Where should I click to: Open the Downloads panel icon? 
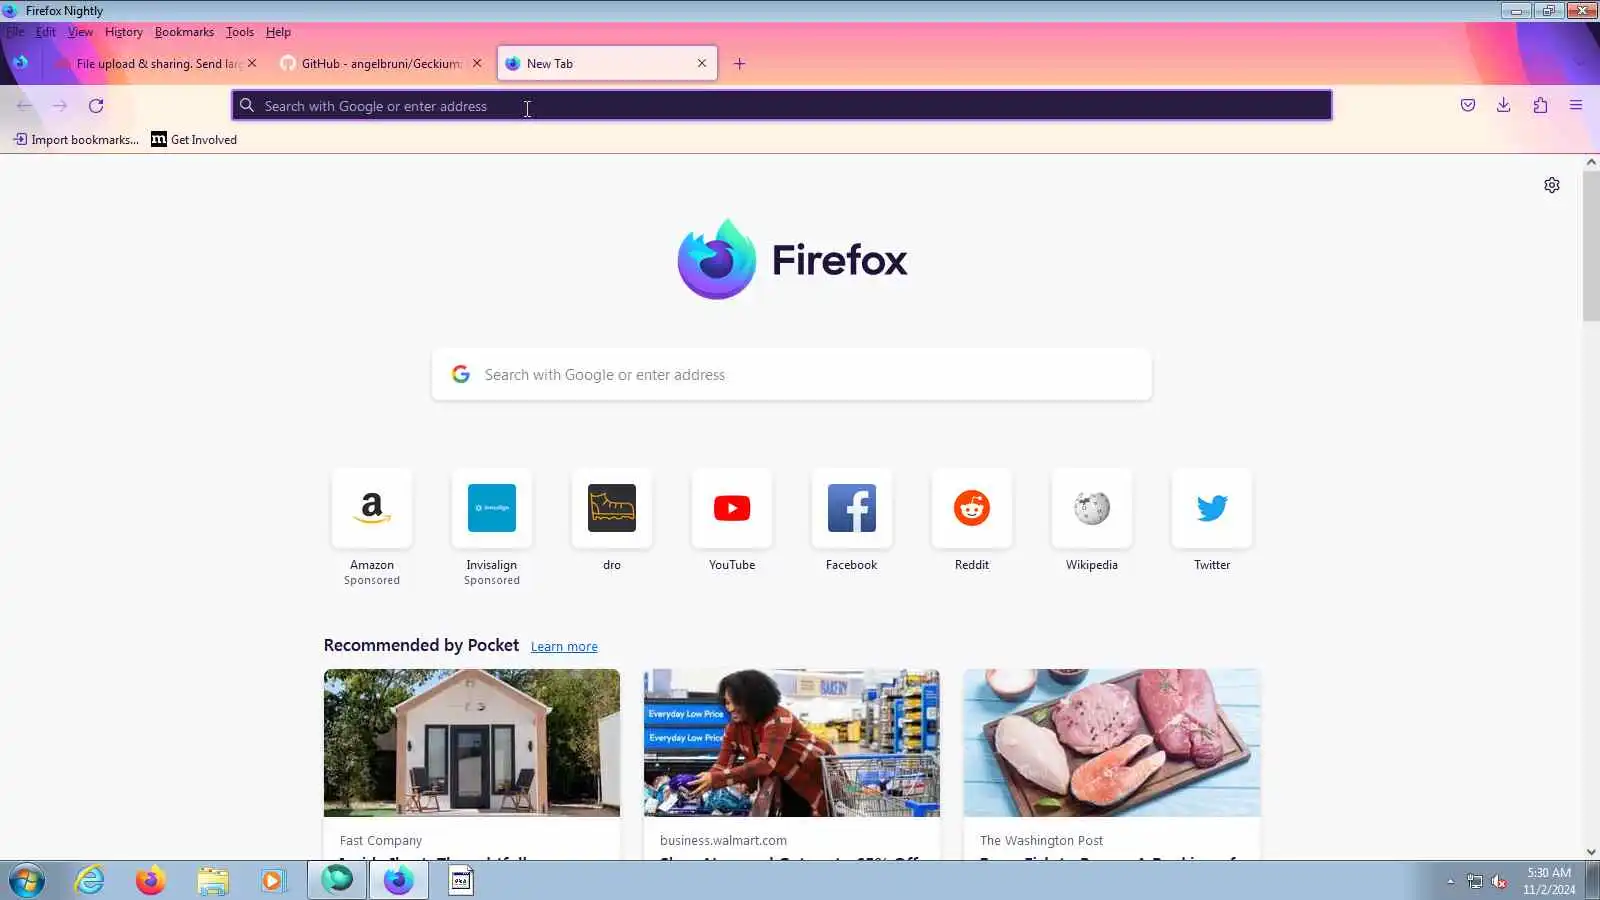point(1503,105)
